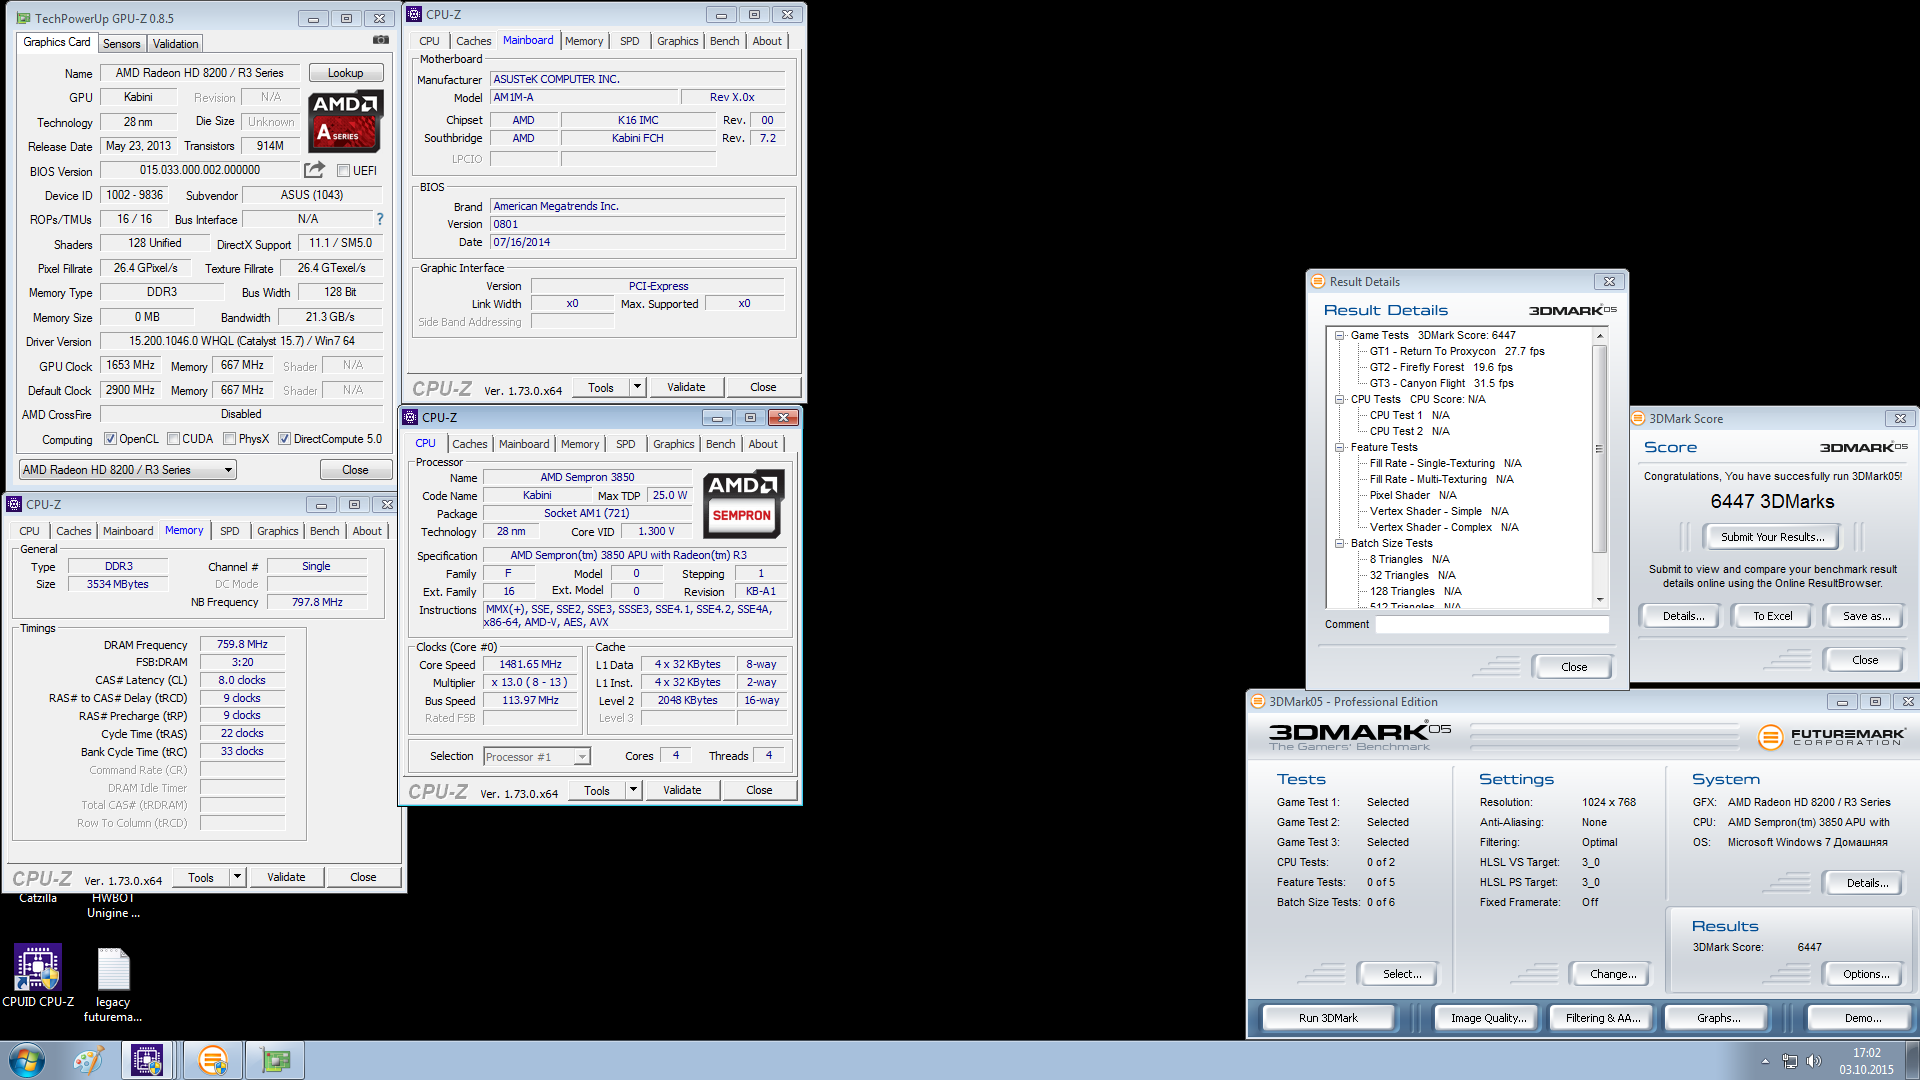Click the Comment input field

(x=1492, y=624)
